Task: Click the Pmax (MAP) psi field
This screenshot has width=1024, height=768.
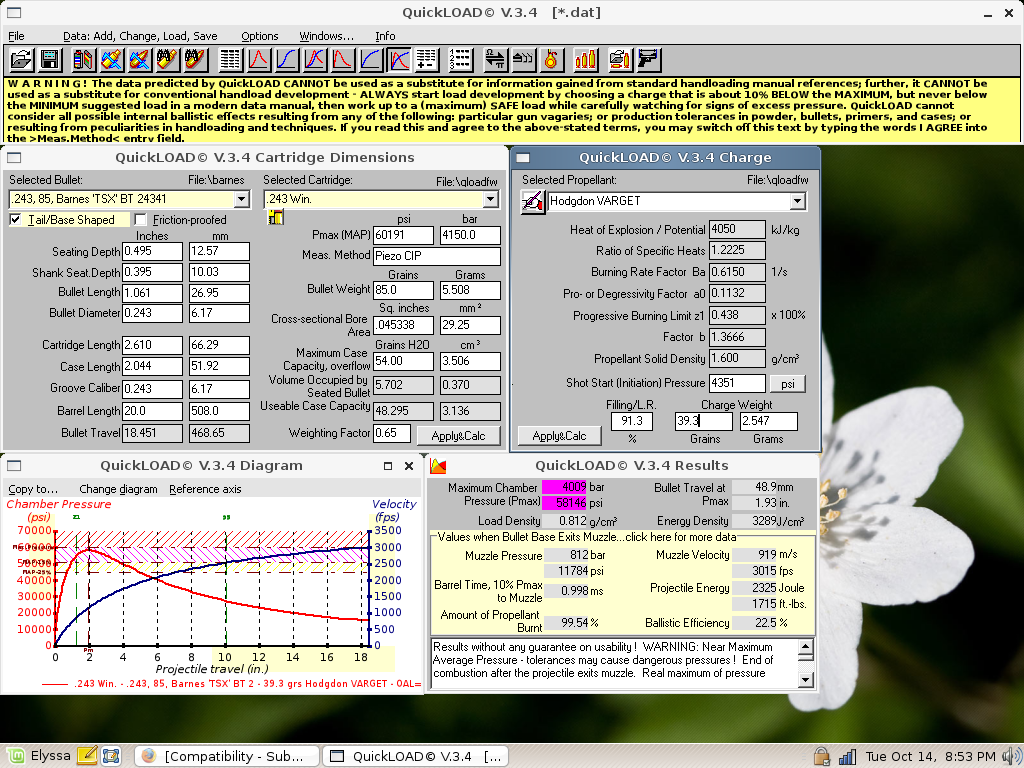Action: tap(403, 235)
